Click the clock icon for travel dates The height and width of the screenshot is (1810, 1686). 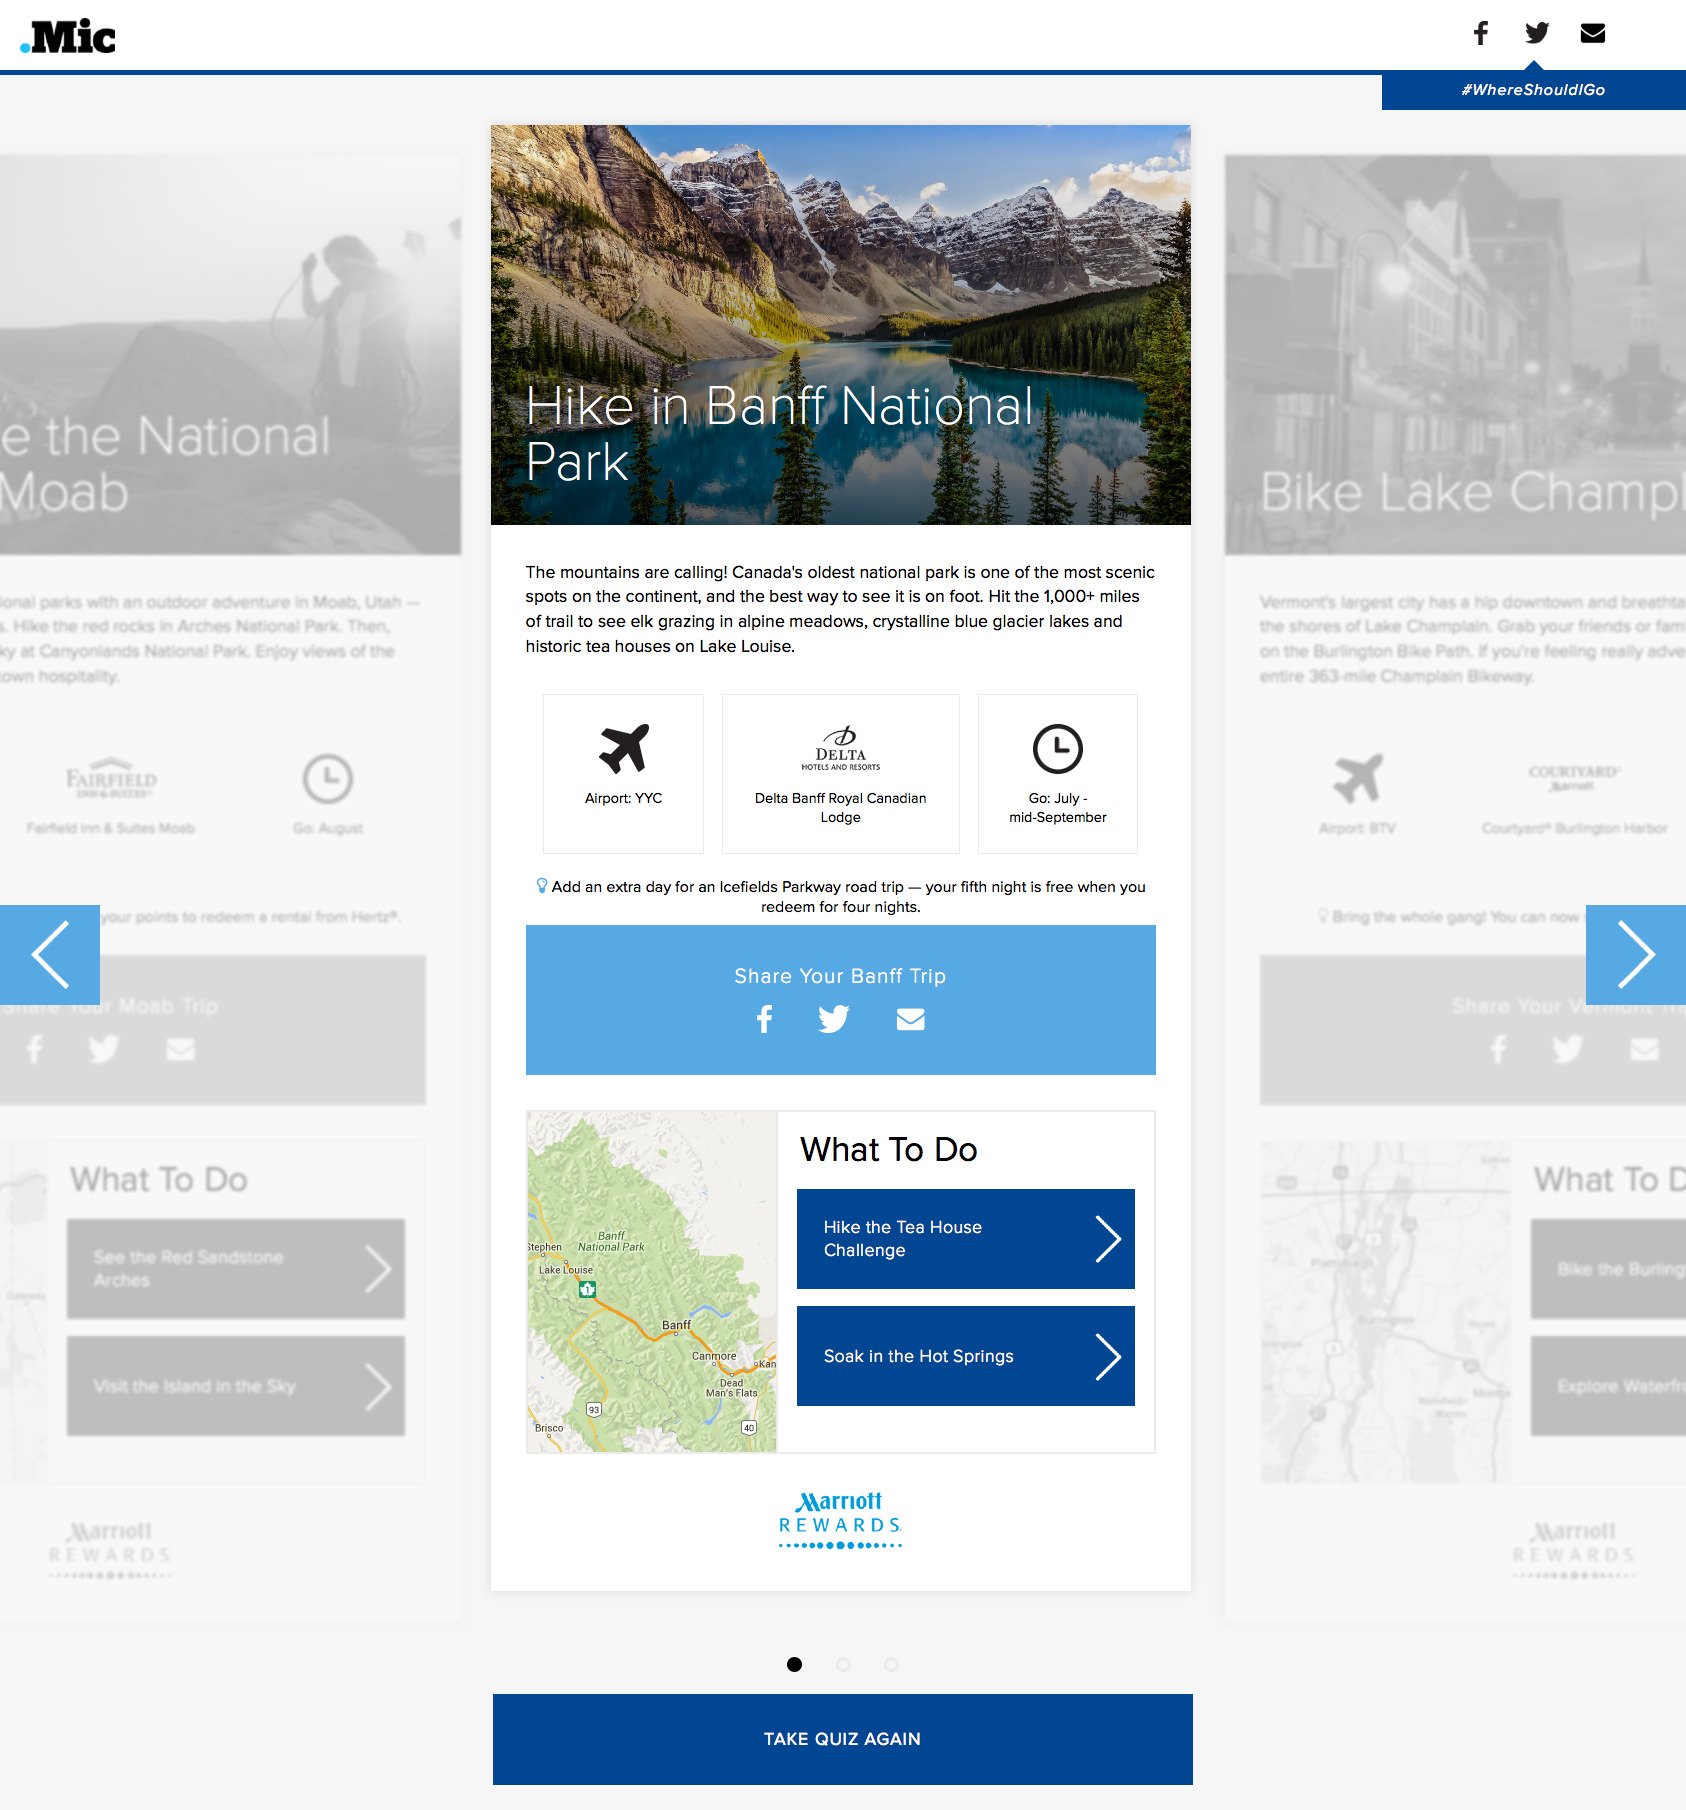coord(1057,749)
